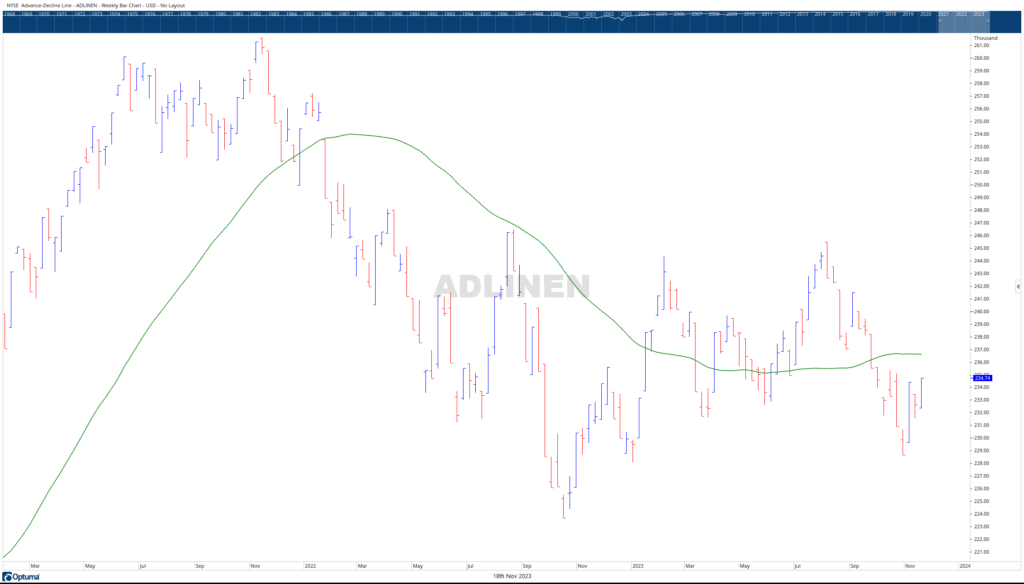The width and height of the screenshot is (1024, 584).
Task: Click the 2024 label on the date axis
Action: (x=964, y=566)
